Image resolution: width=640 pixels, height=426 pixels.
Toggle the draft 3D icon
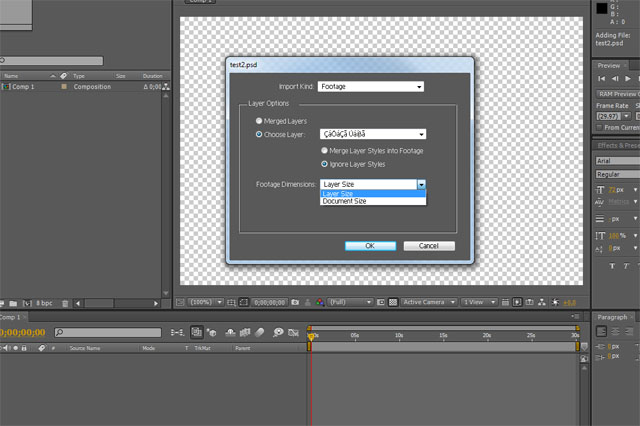coord(211,333)
